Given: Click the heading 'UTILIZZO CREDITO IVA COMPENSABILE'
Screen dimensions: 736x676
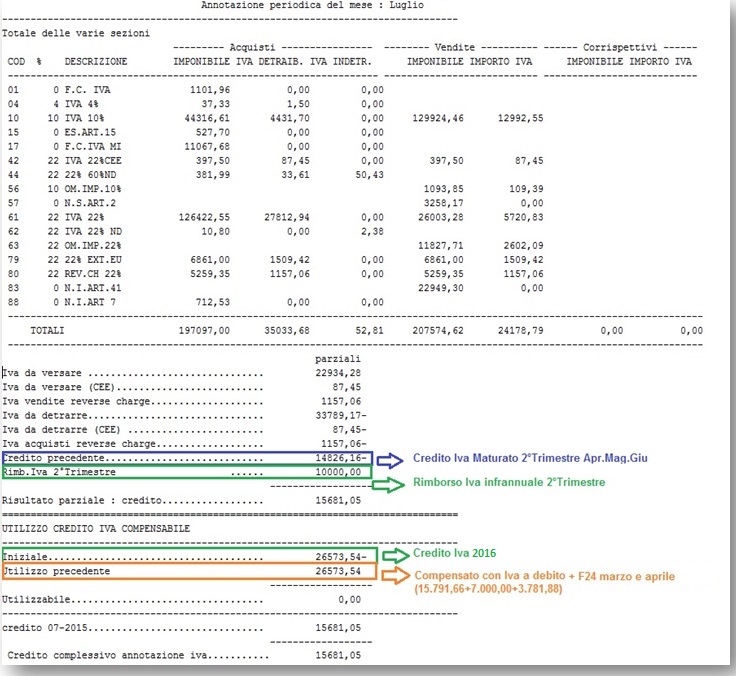Looking at the screenshot, I should click(96, 529).
